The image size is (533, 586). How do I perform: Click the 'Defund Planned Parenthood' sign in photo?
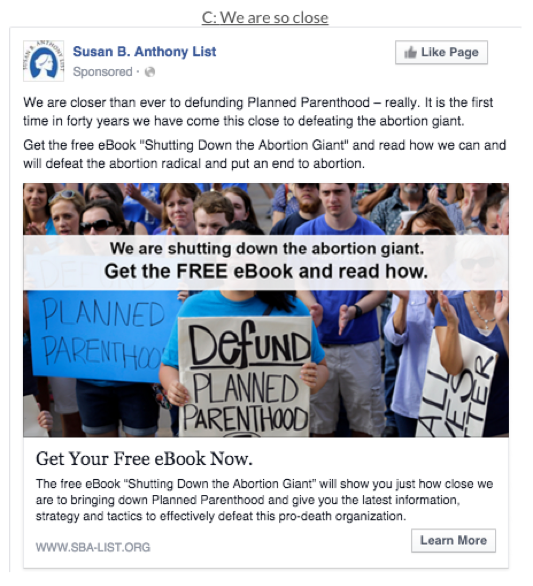[245, 377]
